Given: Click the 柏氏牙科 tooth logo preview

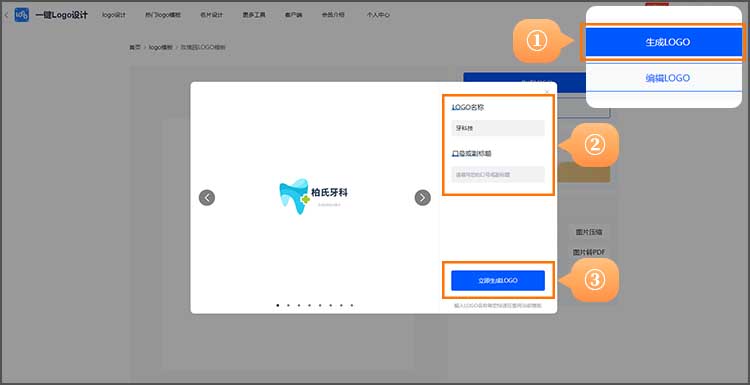Looking at the screenshot, I should coord(314,196).
